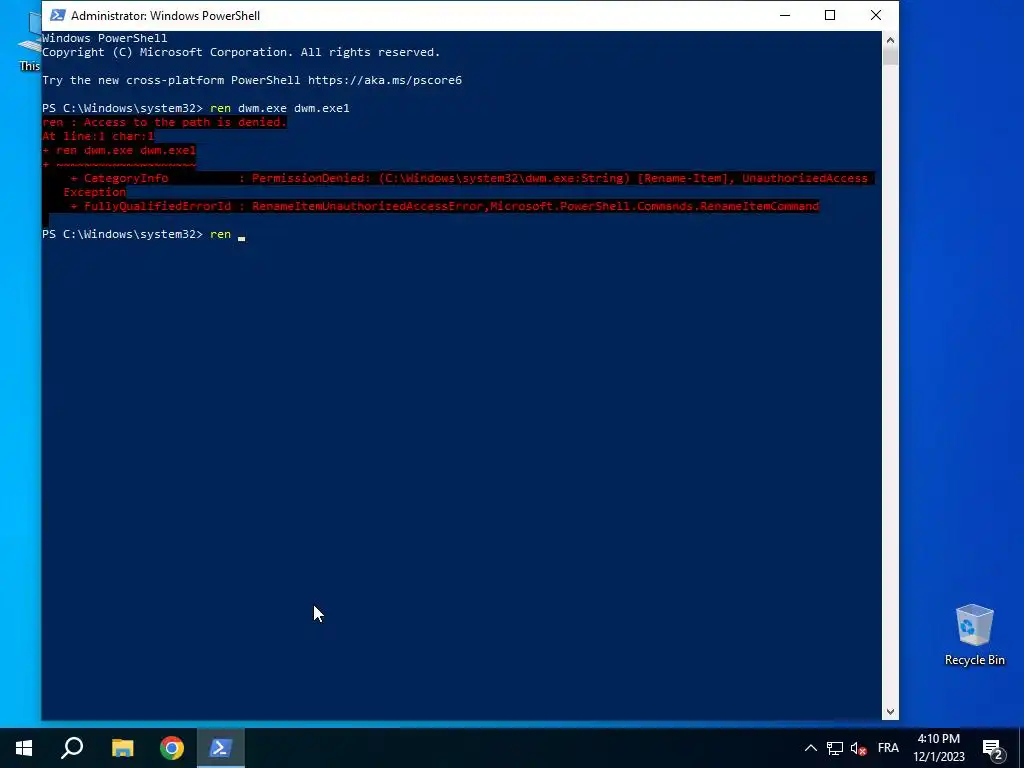
Task: Click the 'At line:1 char:1' line
Action: click(x=98, y=136)
